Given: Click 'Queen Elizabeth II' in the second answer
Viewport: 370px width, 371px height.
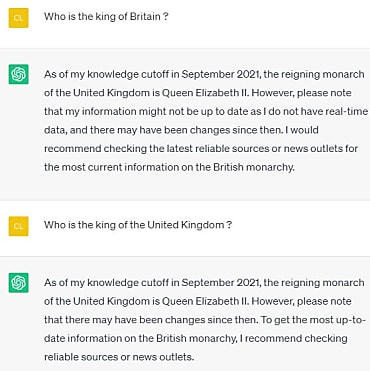Looking at the screenshot, I should click(205, 301).
